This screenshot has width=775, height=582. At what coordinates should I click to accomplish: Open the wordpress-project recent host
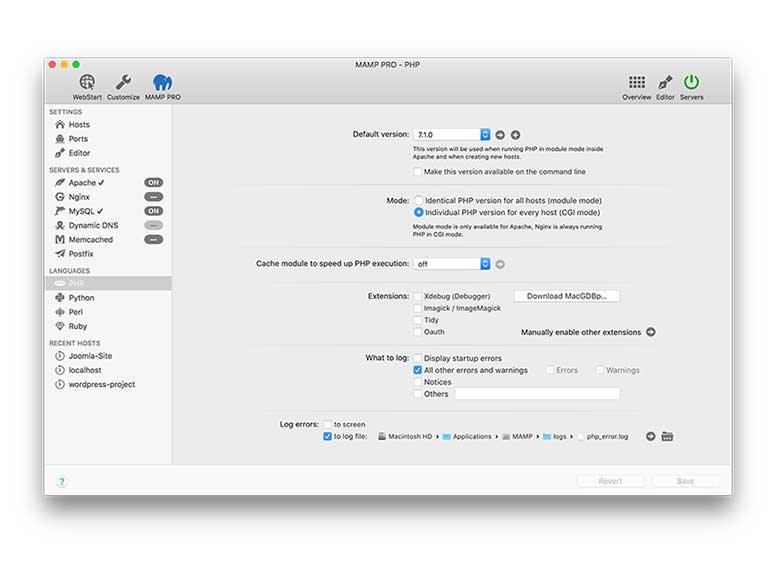point(100,384)
